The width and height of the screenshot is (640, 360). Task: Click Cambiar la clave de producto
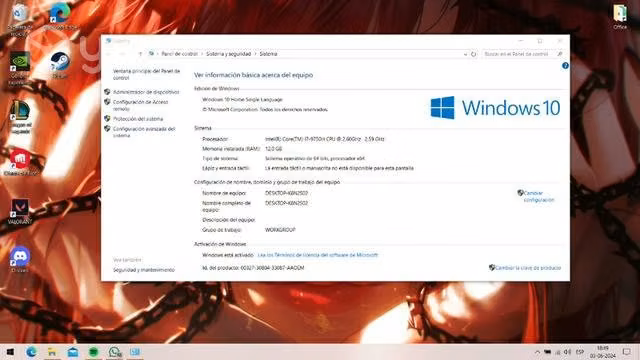[x=528, y=268]
